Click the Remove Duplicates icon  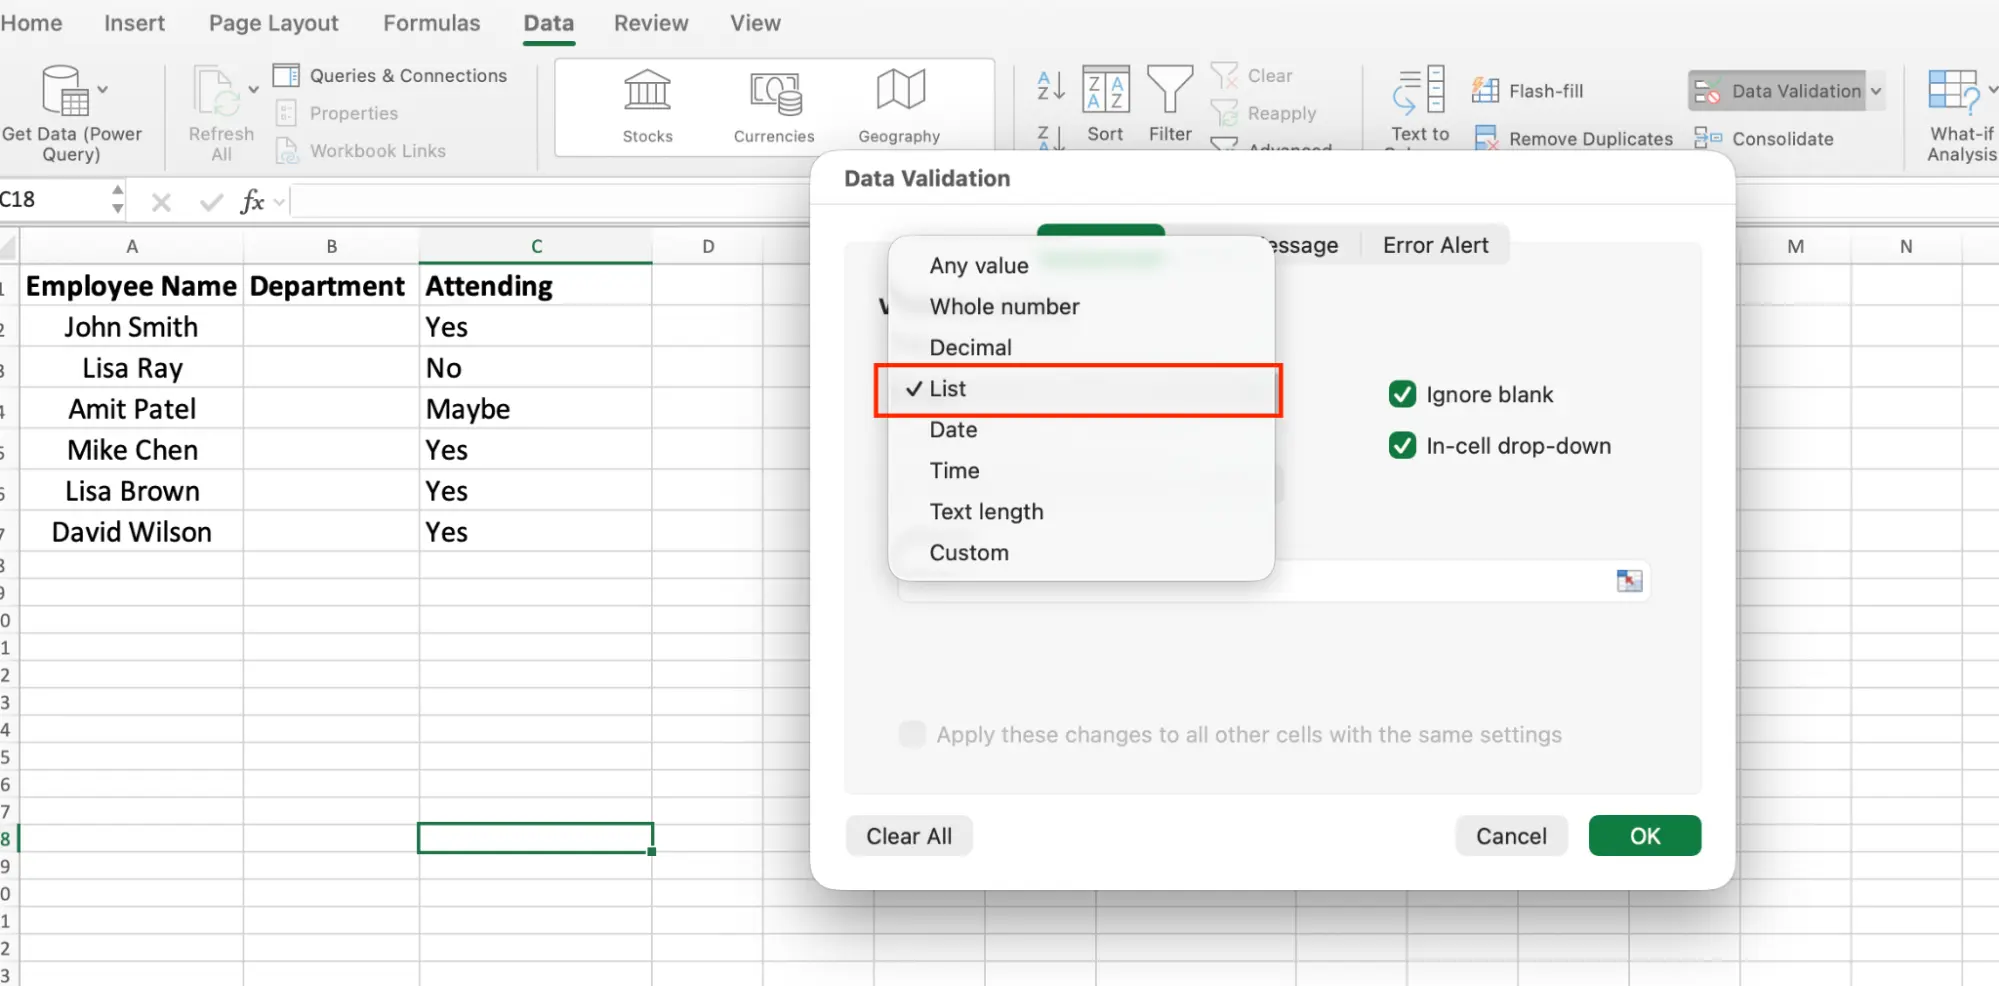pos(1487,138)
